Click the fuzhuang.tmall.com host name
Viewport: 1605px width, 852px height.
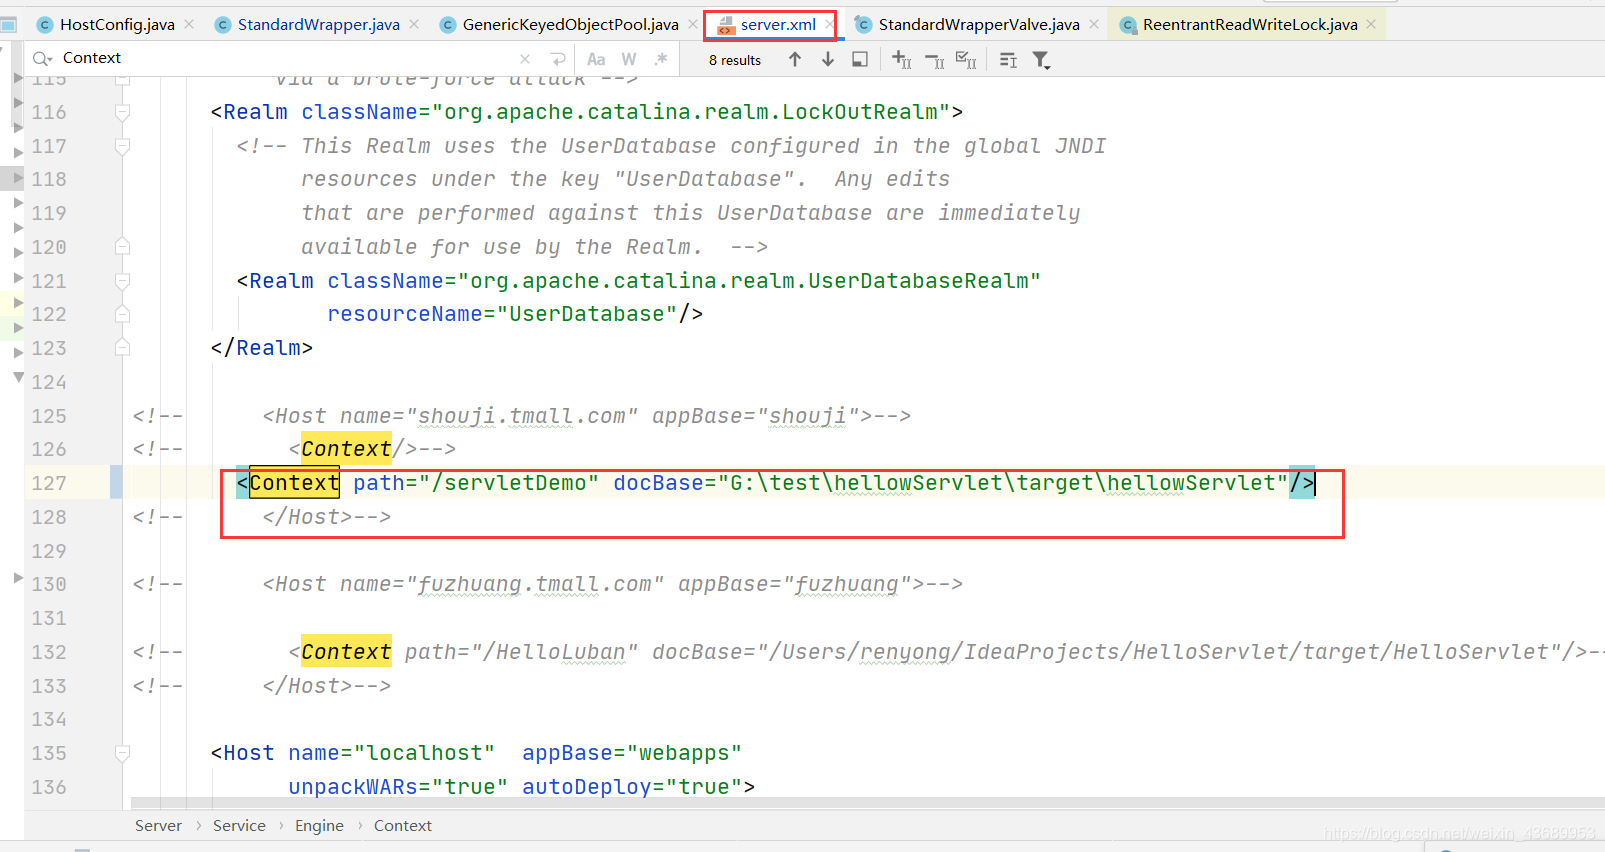click(x=534, y=584)
